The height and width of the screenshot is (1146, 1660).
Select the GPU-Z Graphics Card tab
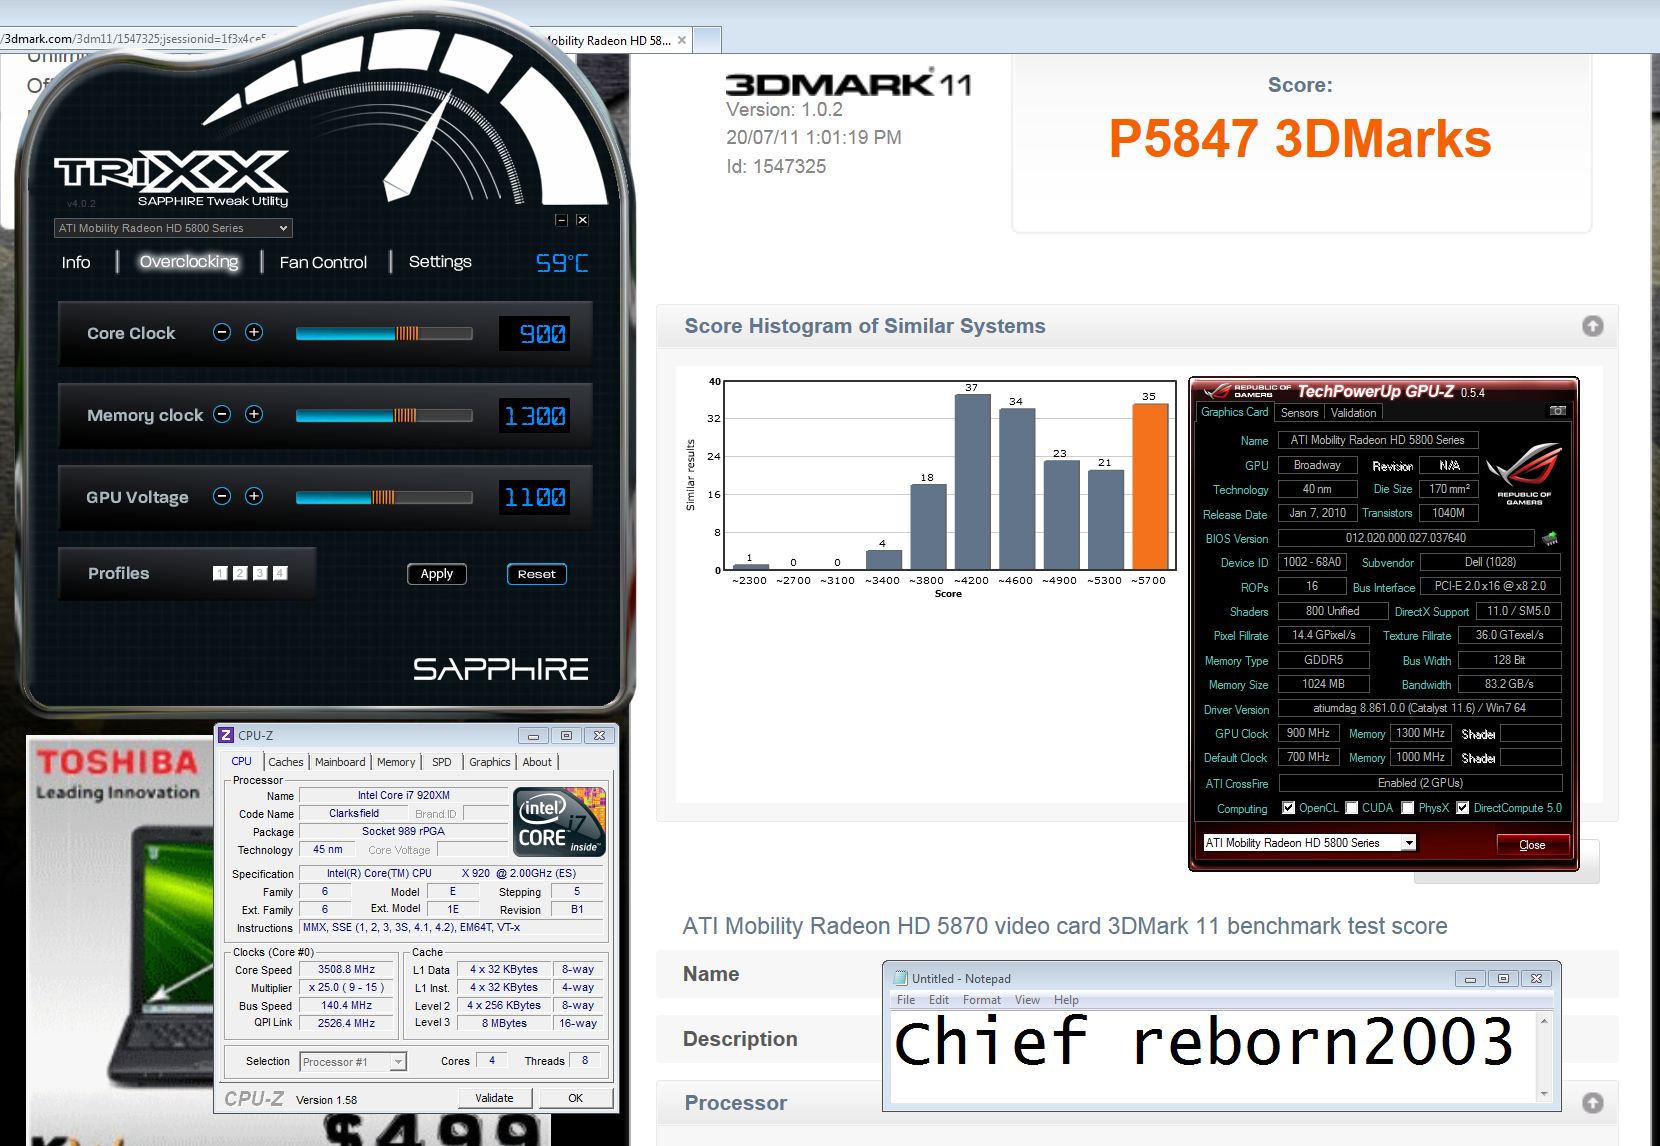tap(1234, 412)
